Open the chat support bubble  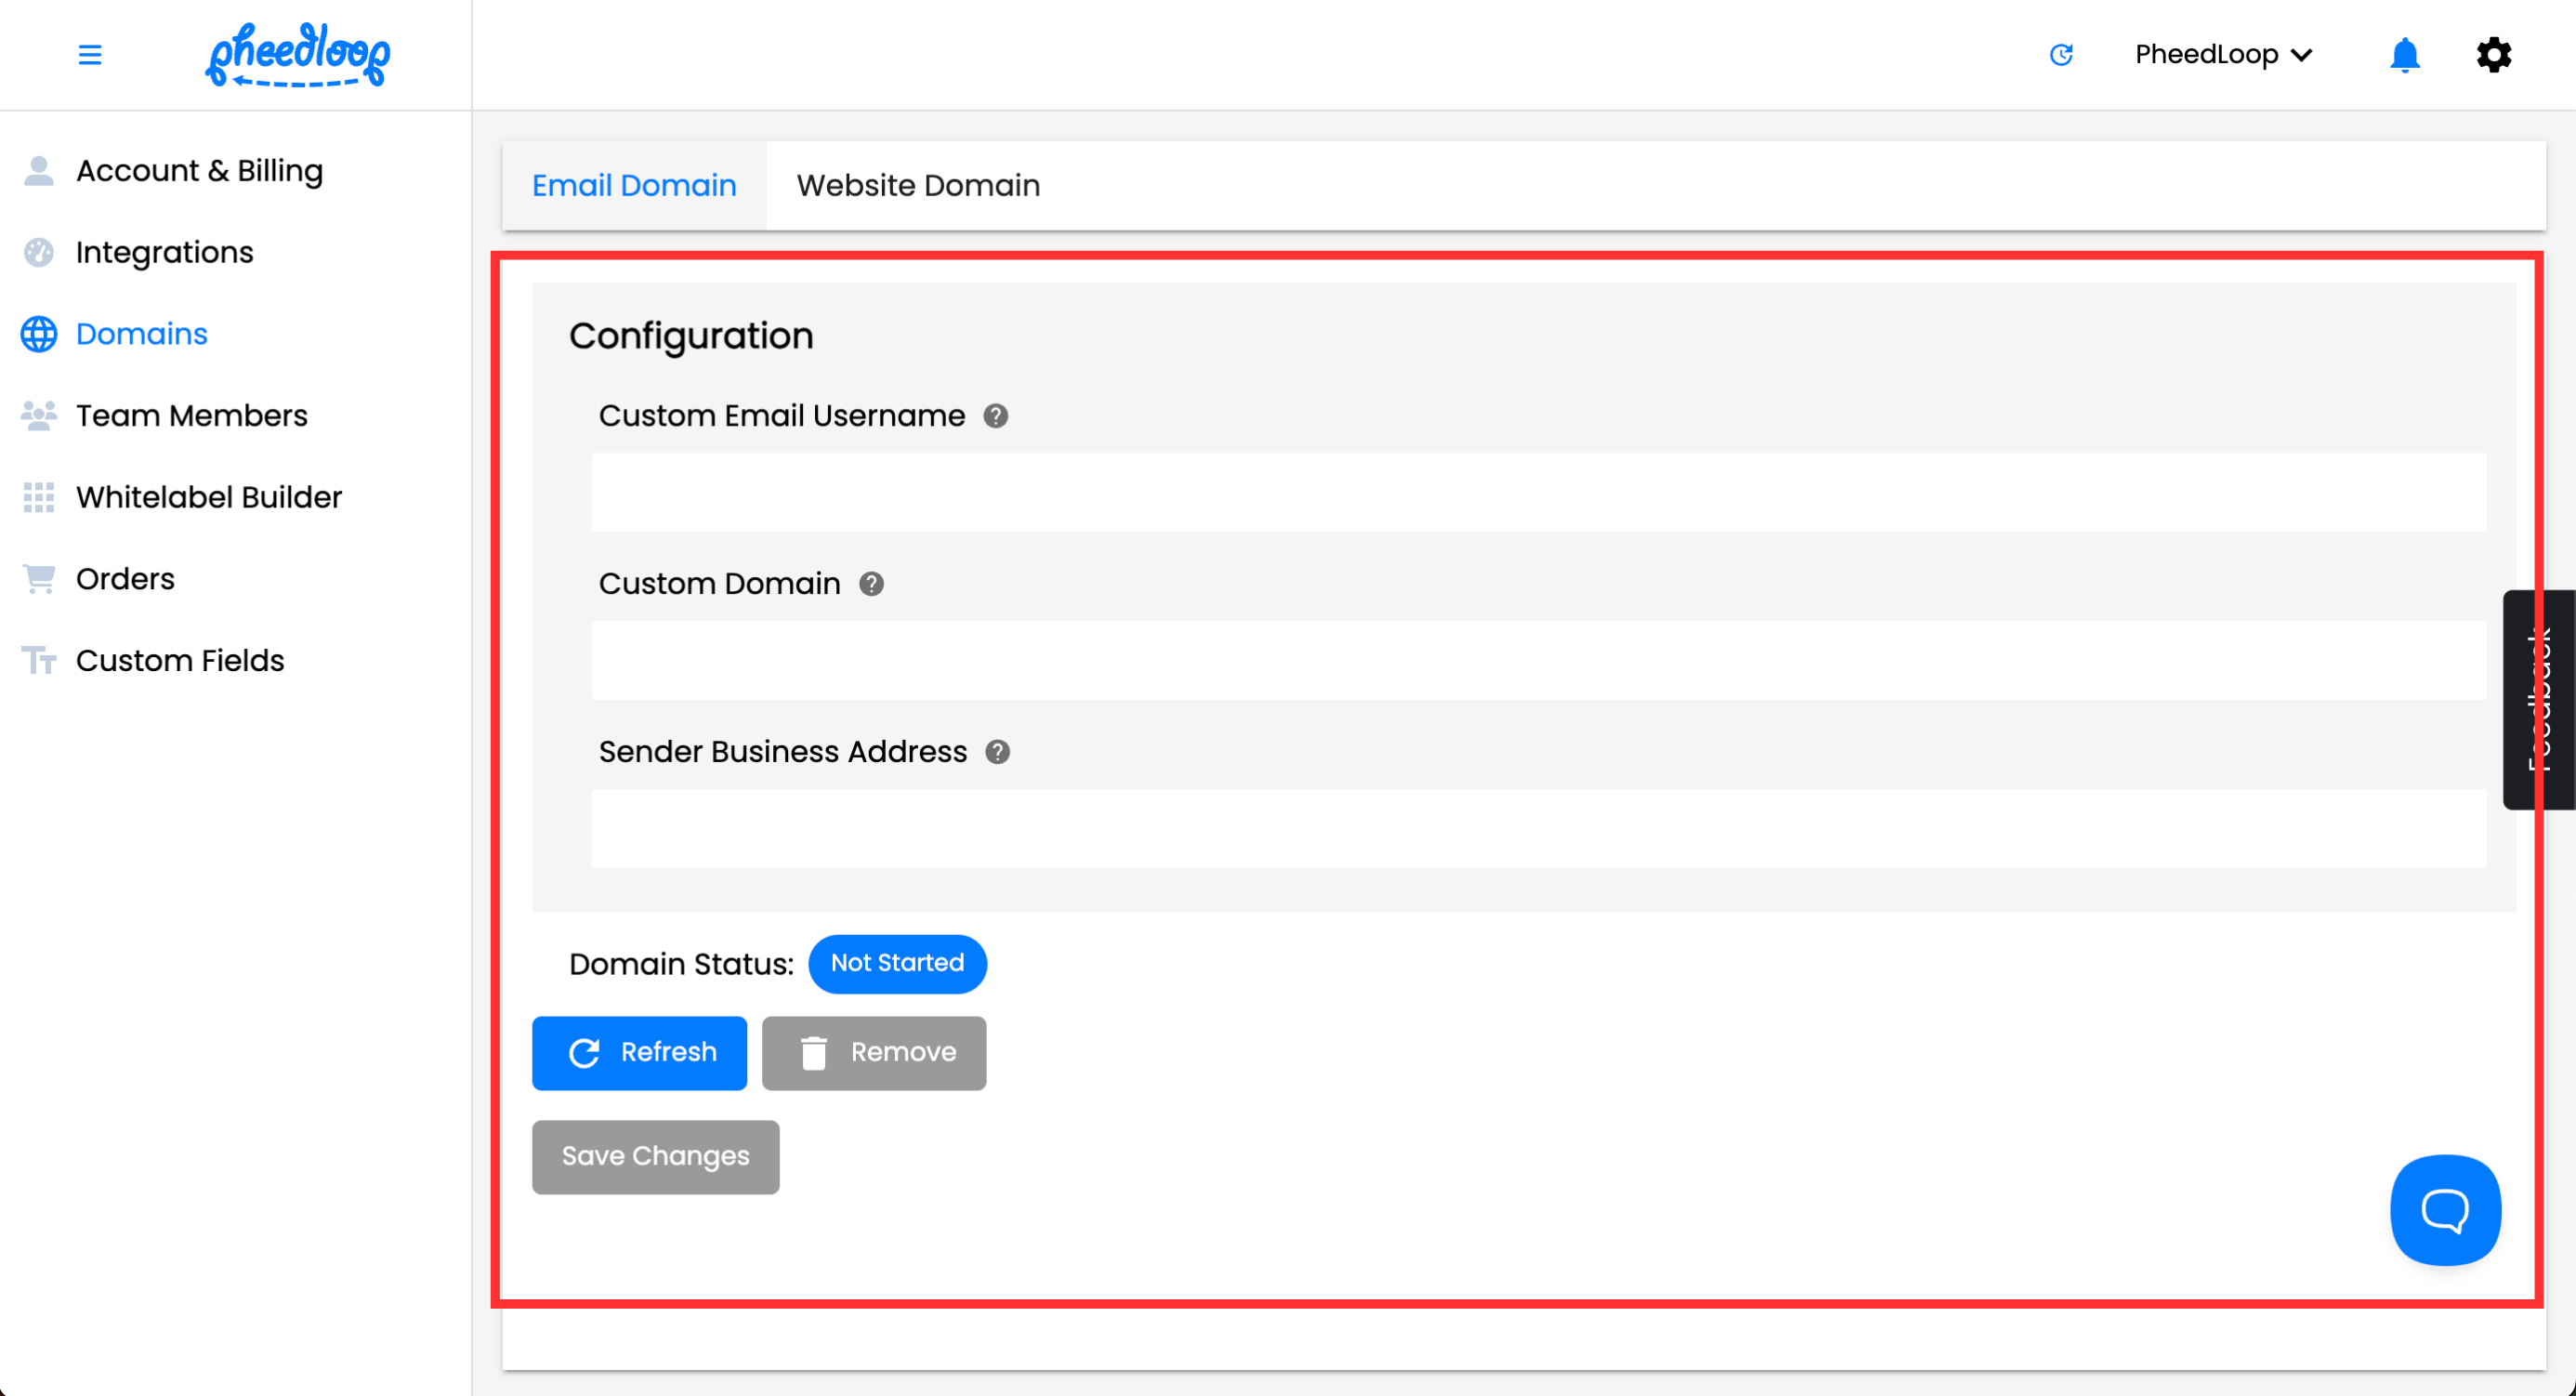(2445, 1210)
